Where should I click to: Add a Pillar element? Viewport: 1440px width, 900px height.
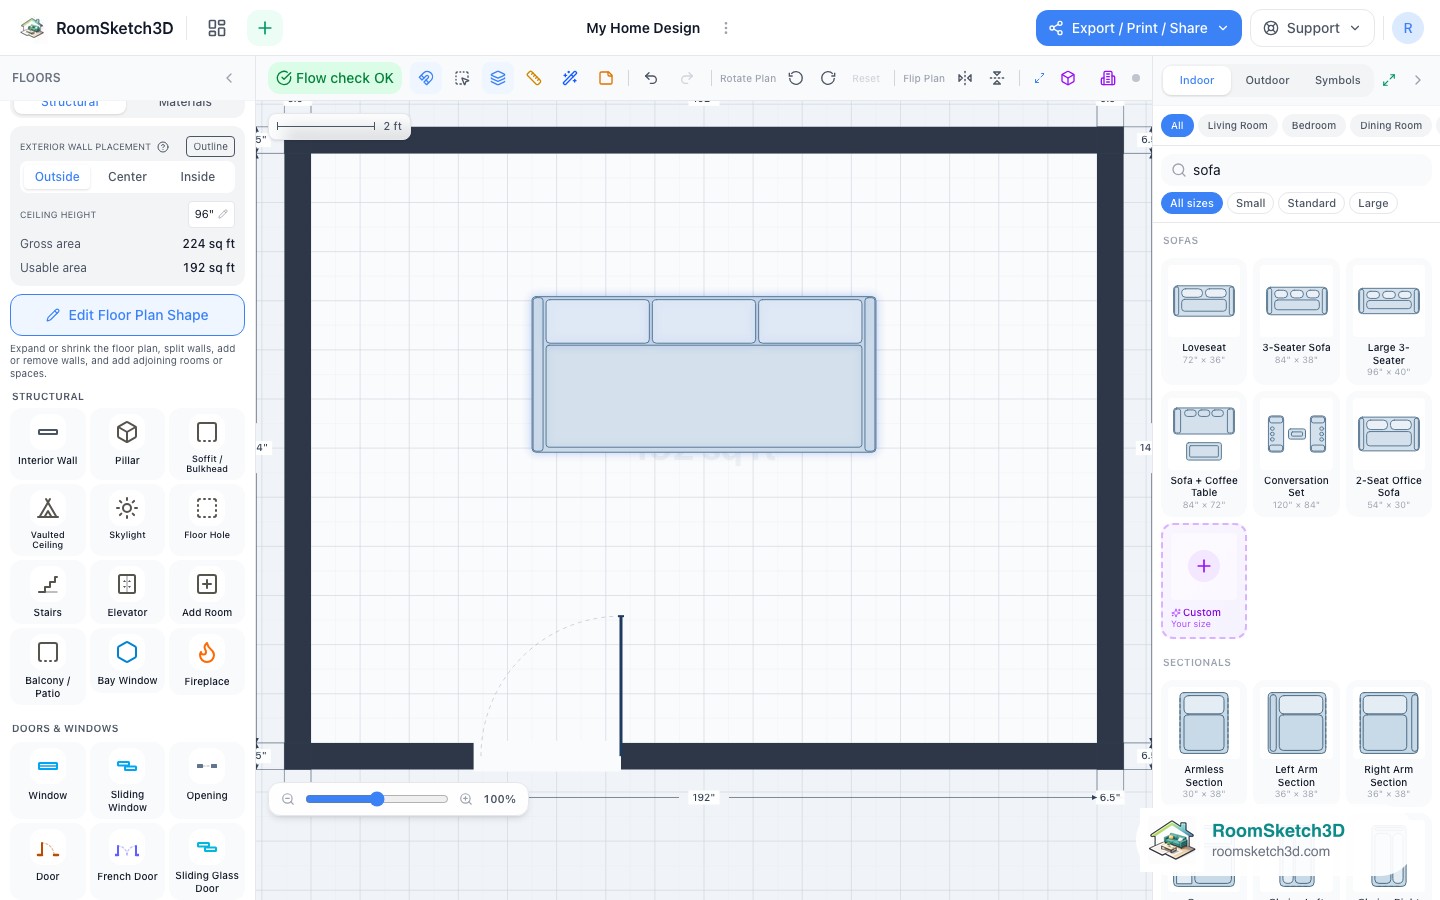coord(127,443)
